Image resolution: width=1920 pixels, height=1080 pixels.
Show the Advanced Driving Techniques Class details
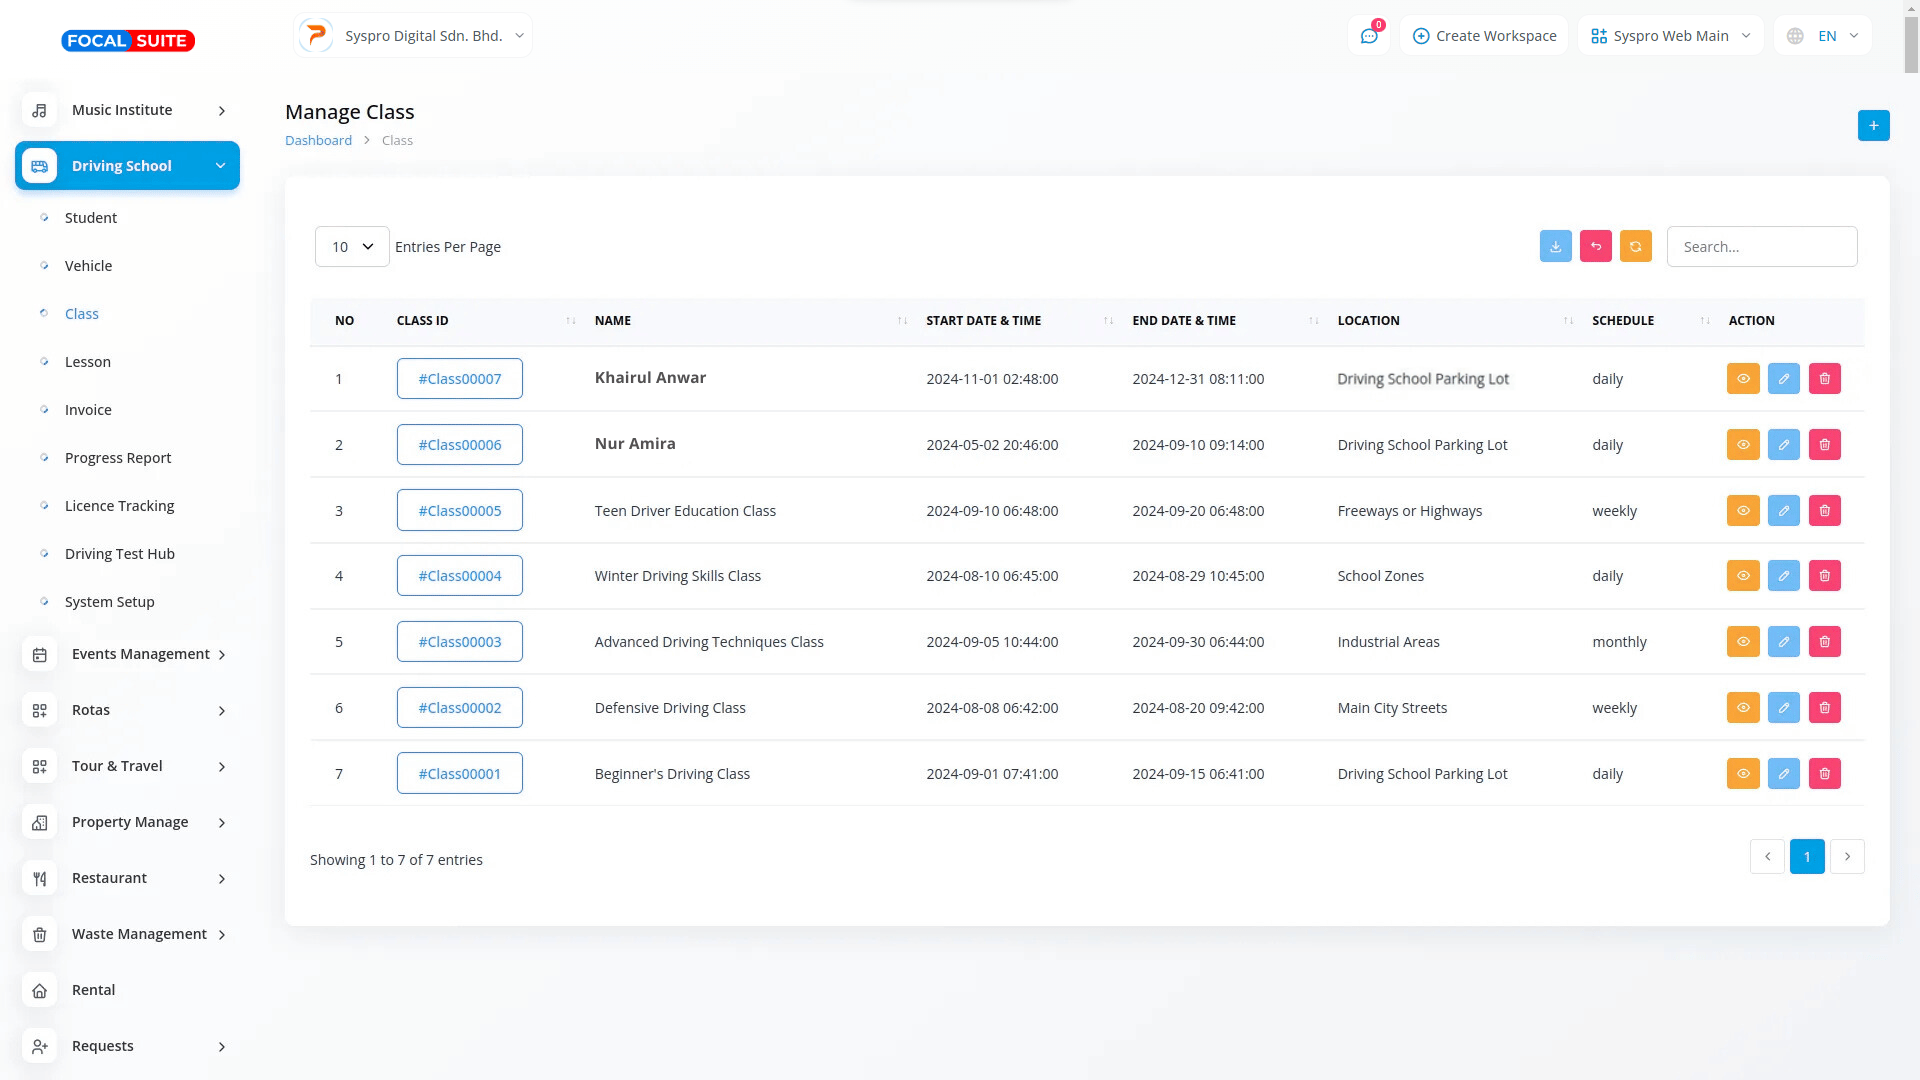click(x=1742, y=642)
